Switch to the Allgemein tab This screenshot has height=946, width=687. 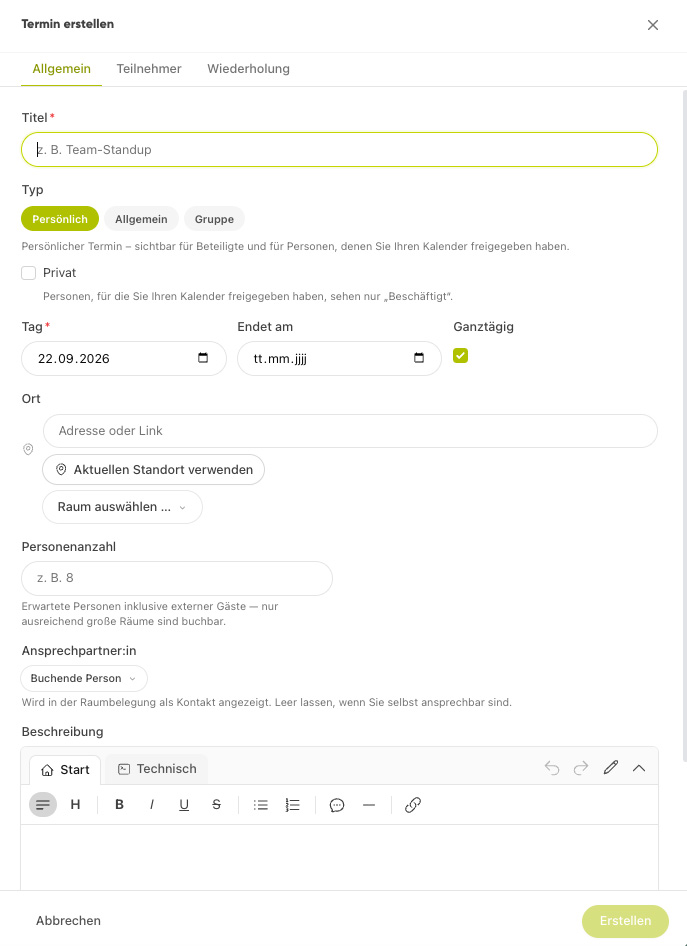coord(62,69)
